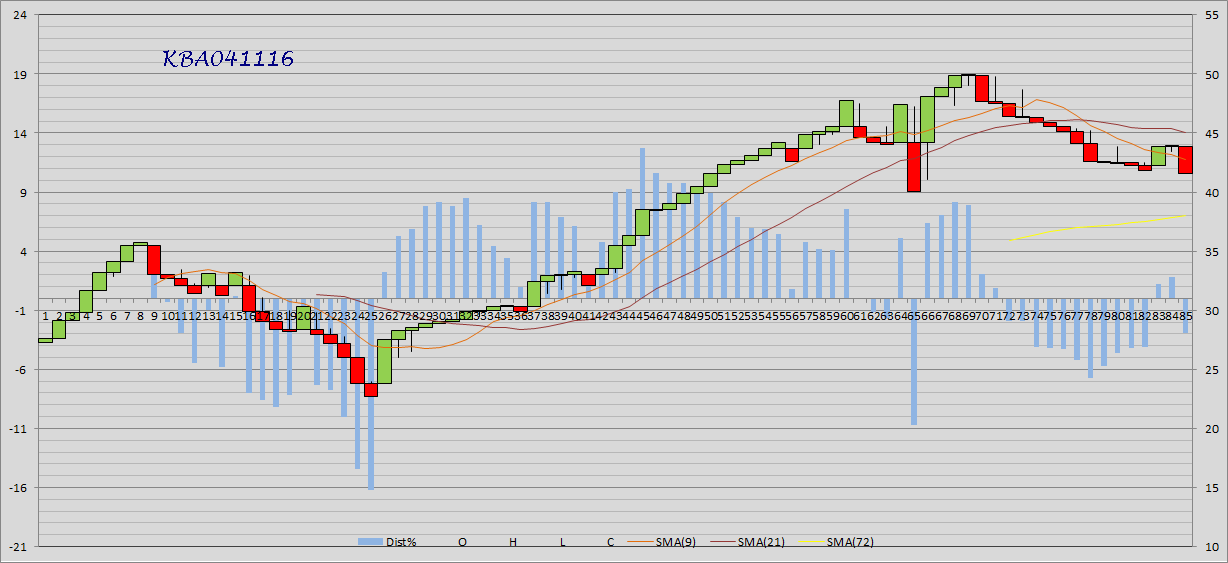Click the C legend label
The image size is (1228, 563).
tap(610, 542)
